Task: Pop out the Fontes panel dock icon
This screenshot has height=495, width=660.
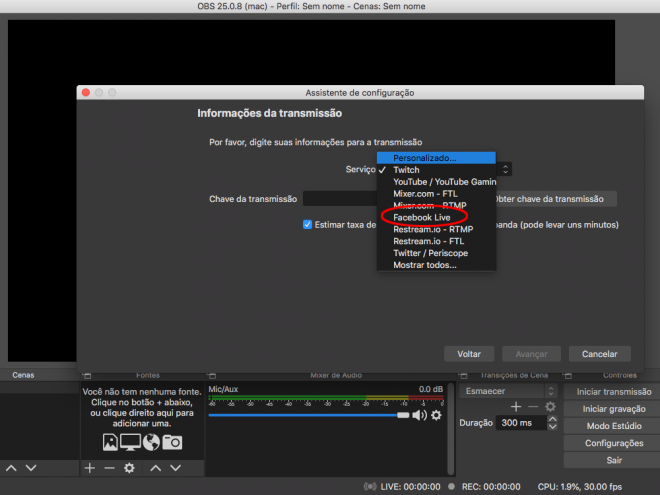Action: (87, 375)
